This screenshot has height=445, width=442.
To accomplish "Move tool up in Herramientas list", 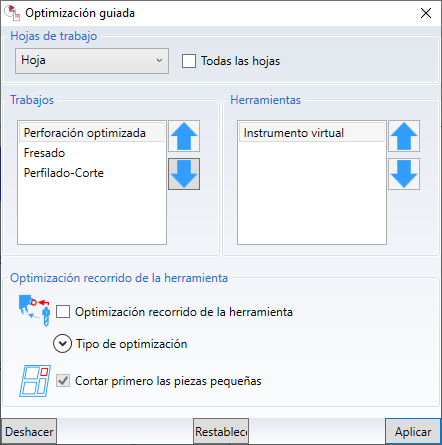I will pyautogui.click(x=404, y=136).
